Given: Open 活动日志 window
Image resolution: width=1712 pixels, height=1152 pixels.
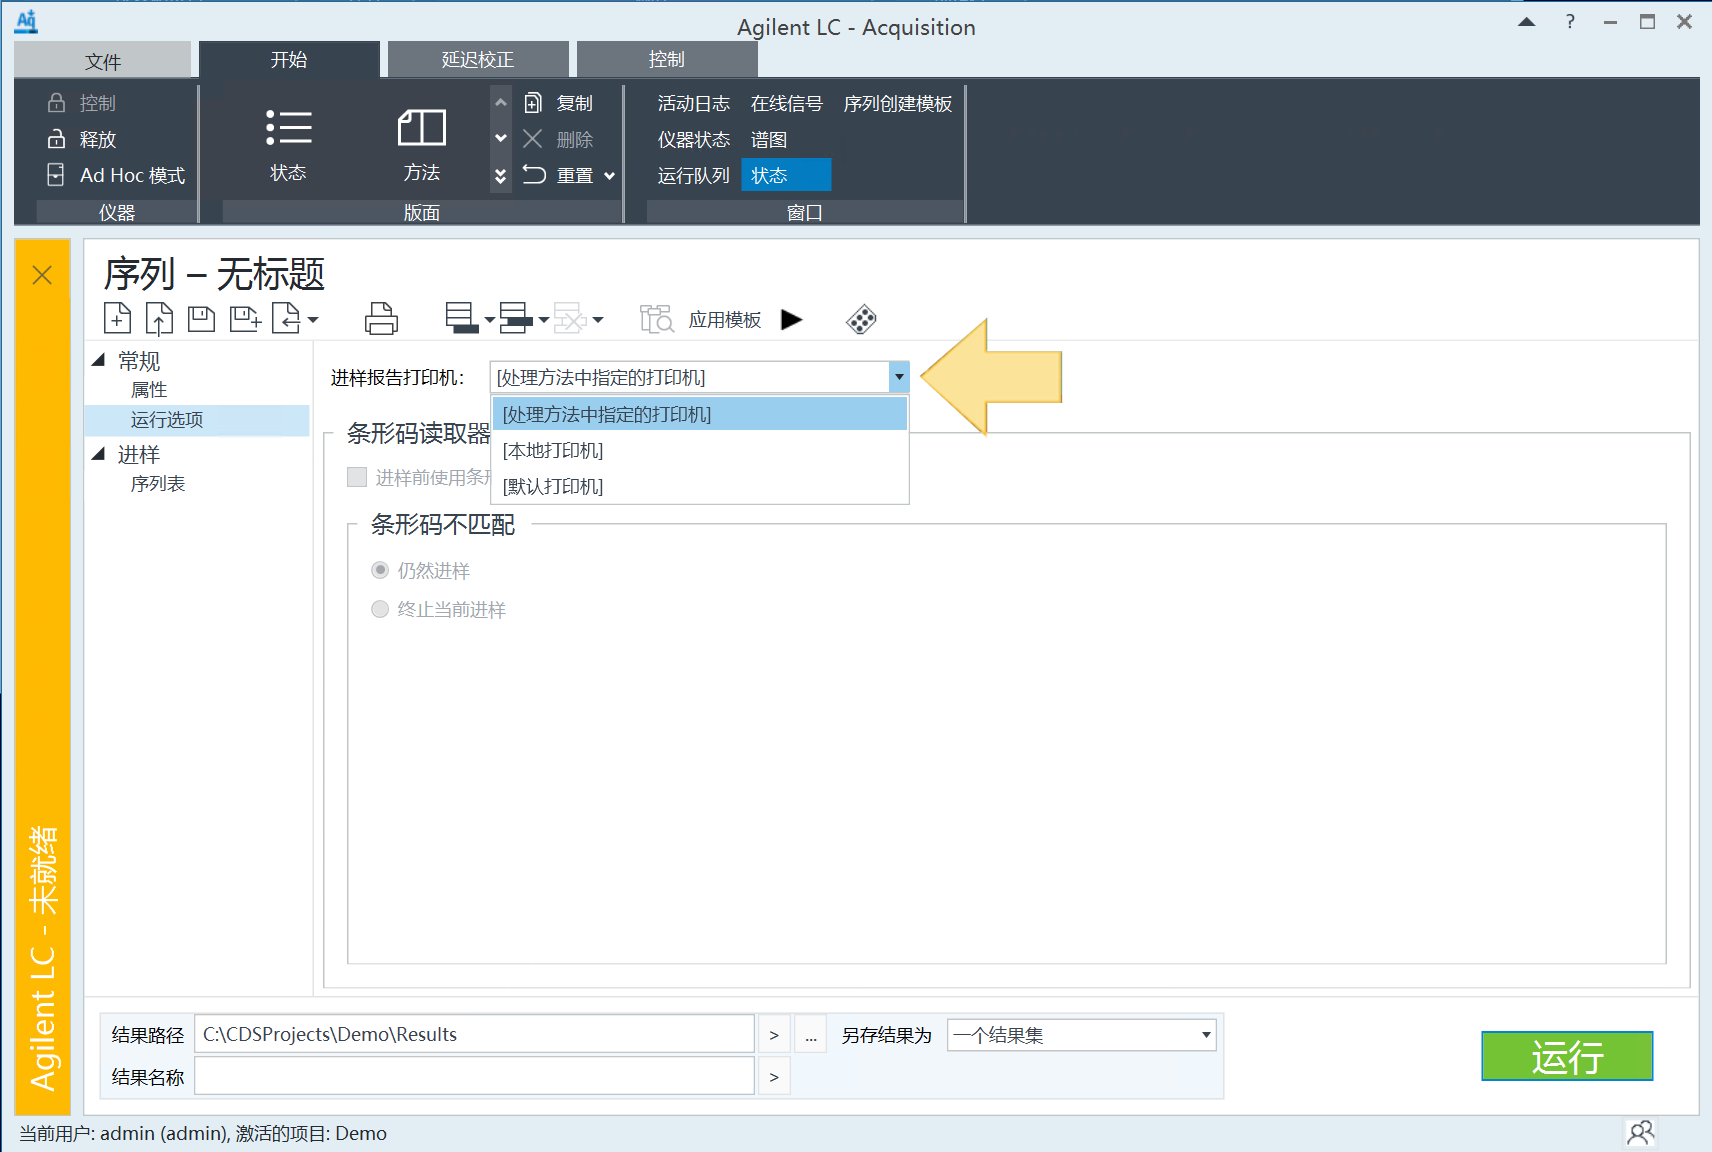Looking at the screenshot, I should pos(694,103).
